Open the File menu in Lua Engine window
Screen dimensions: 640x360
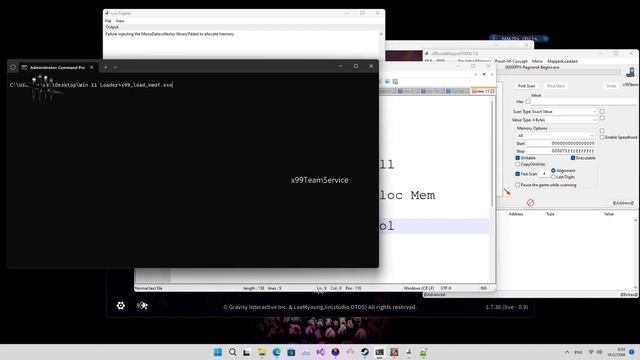(x=108, y=21)
